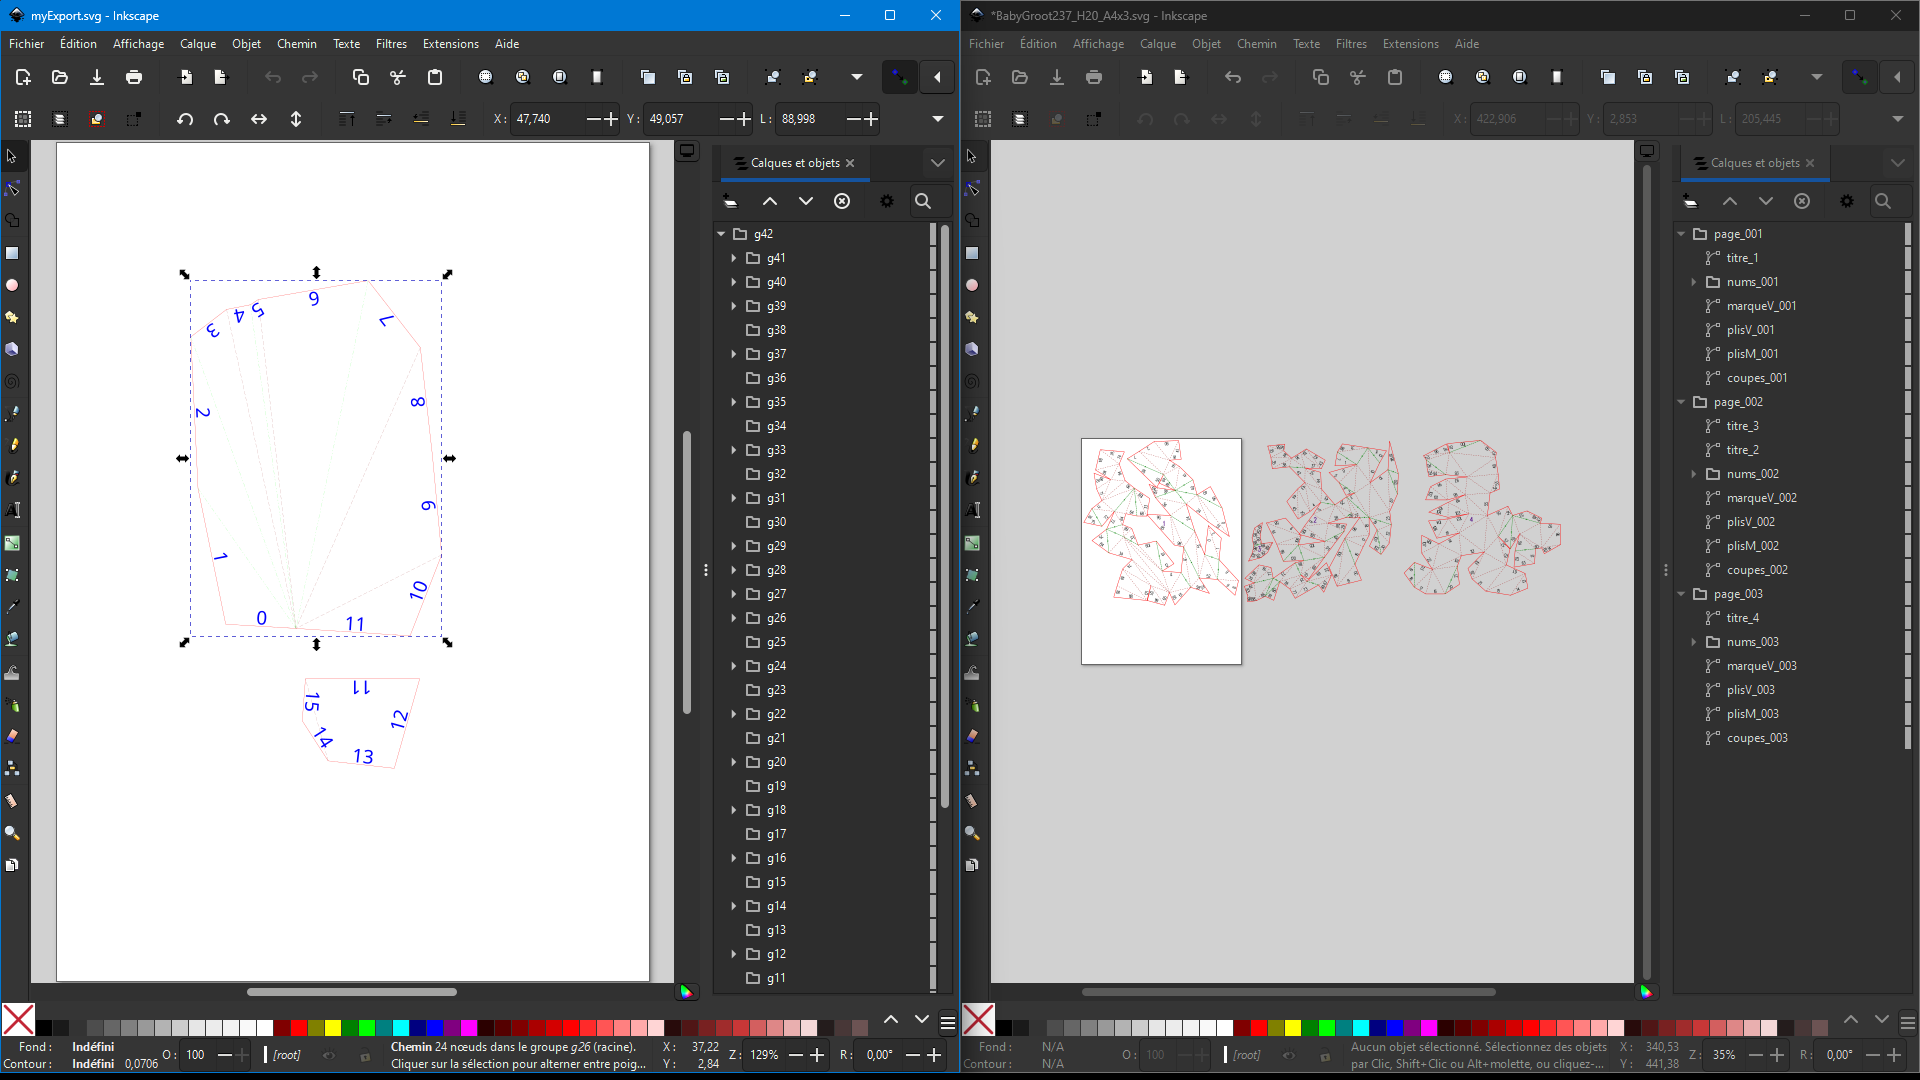Screen dimensions: 1920x1080
Task: Open search in myExport layers panel
Action: [x=923, y=201]
